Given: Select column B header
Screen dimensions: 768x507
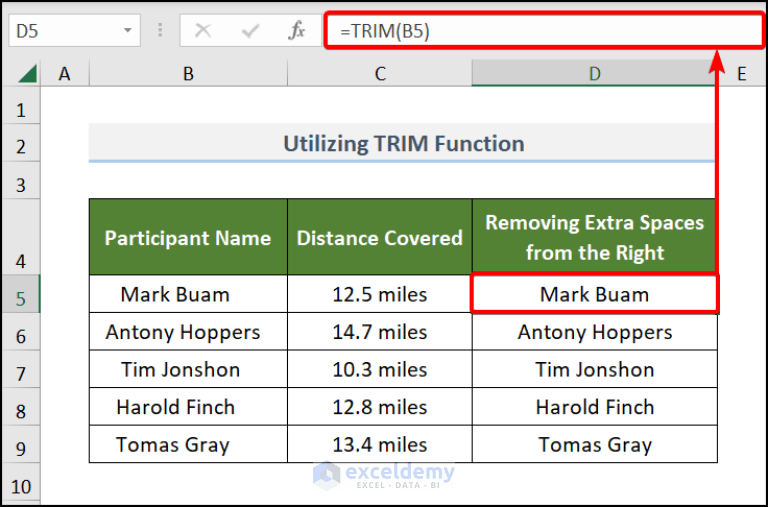Looking at the screenshot, I should click(x=188, y=73).
